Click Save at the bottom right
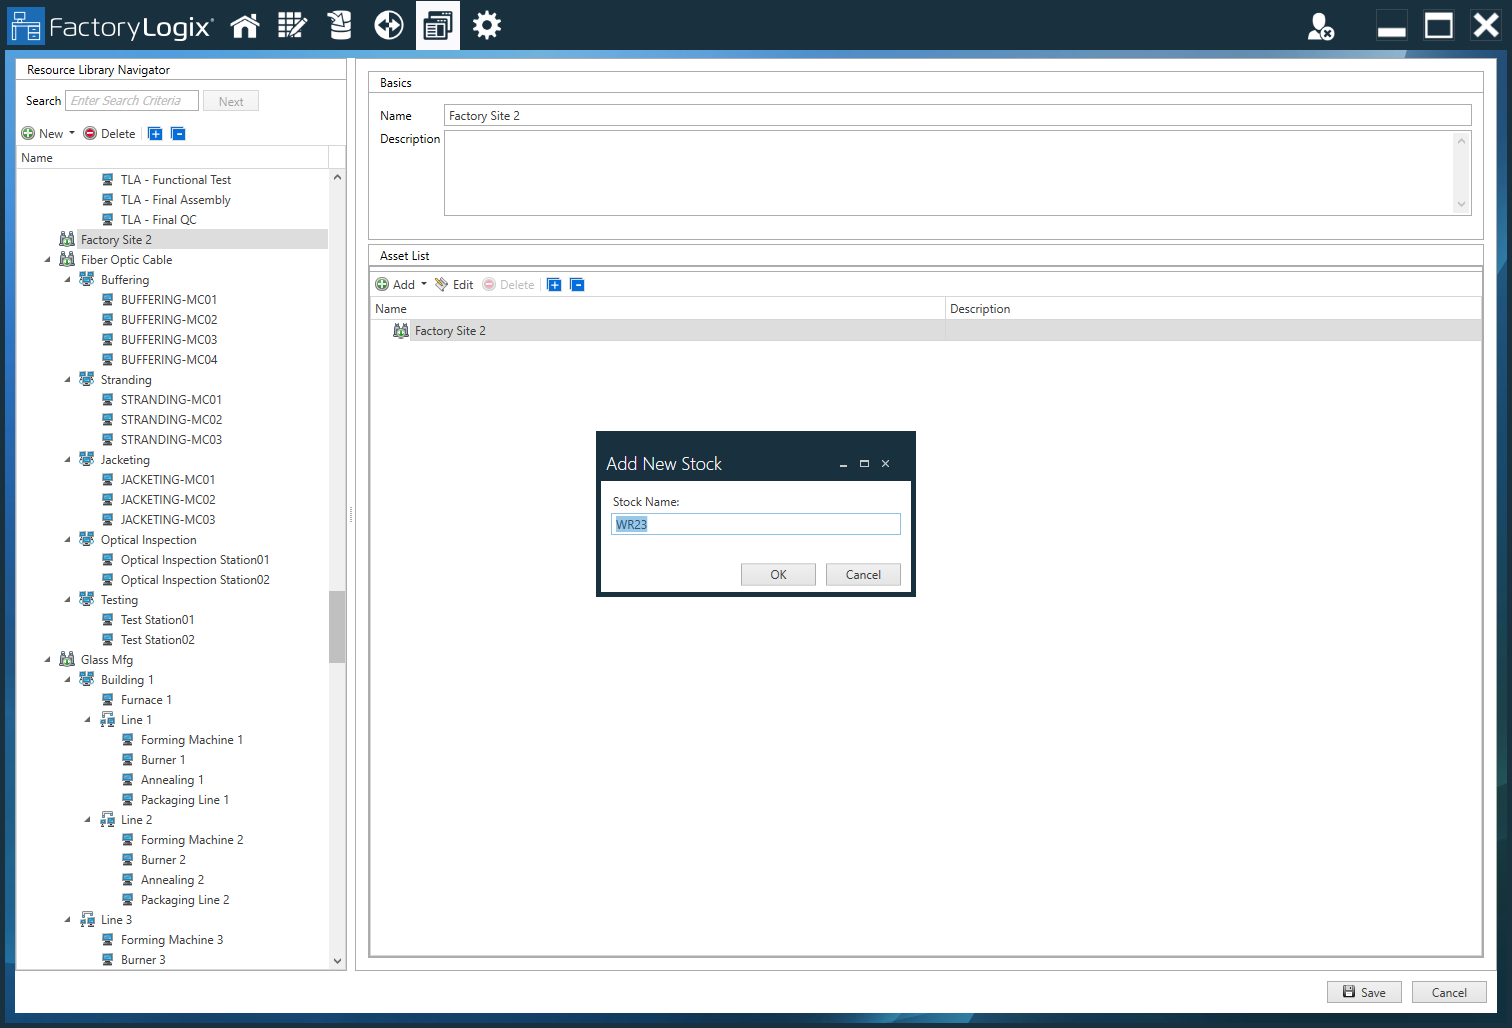Screen dimensions: 1512x1028 (x=1364, y=991)
